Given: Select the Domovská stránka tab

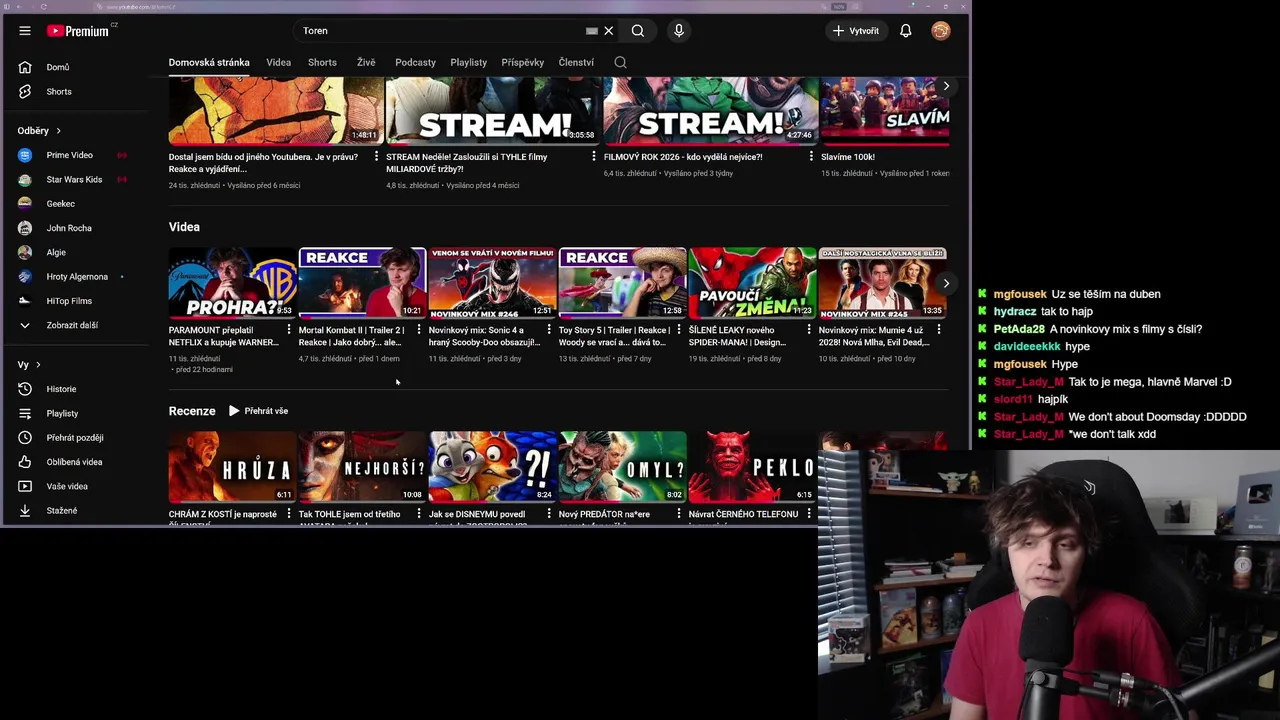Looking at the screenshot, I should click(x=209, y=62).
